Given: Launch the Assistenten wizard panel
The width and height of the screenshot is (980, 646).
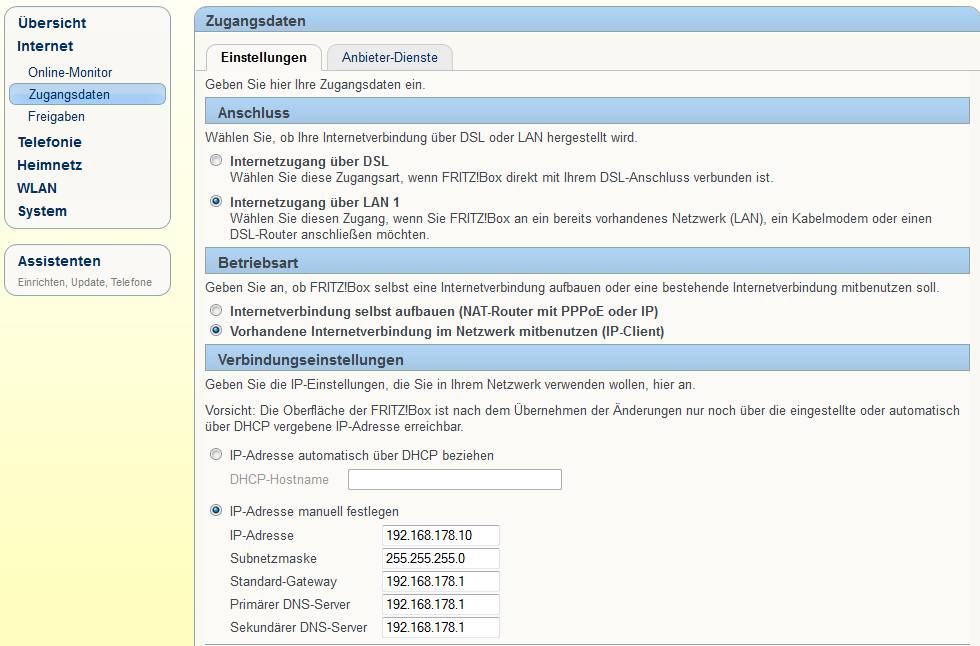Looking at the screenshot, I should [59, 261].
